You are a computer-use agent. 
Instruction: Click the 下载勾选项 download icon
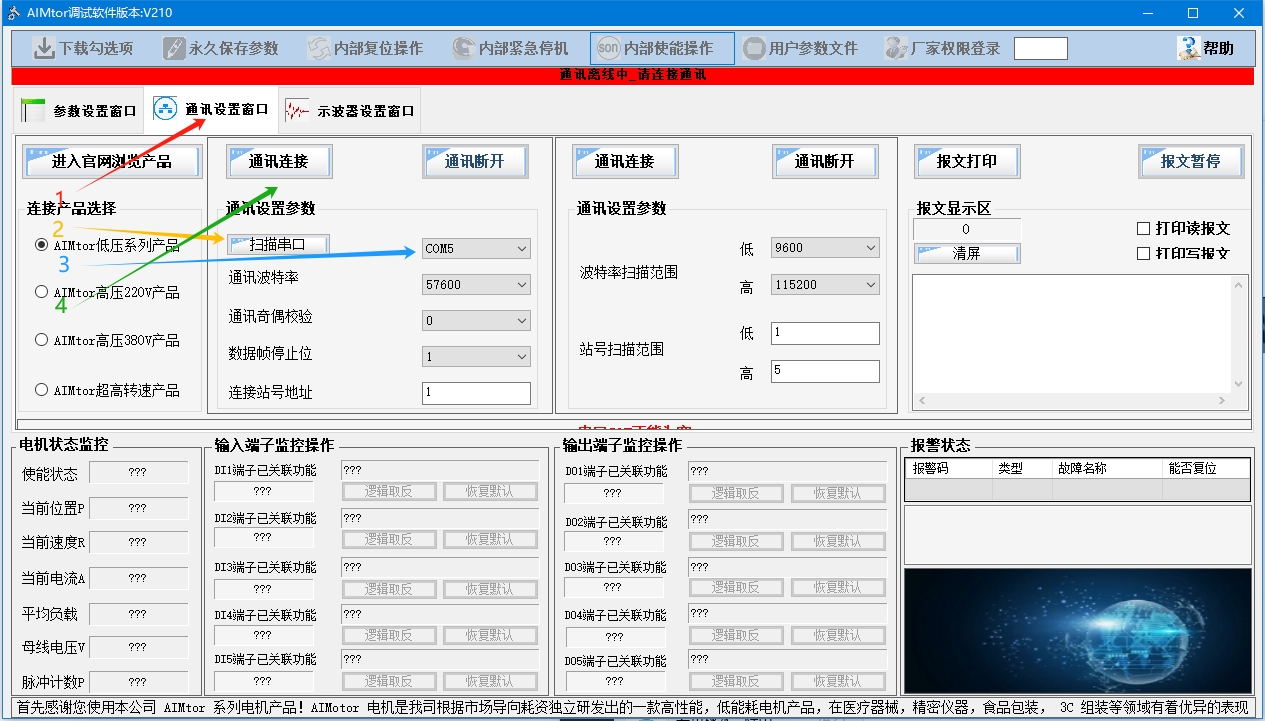tap(44, 48)
